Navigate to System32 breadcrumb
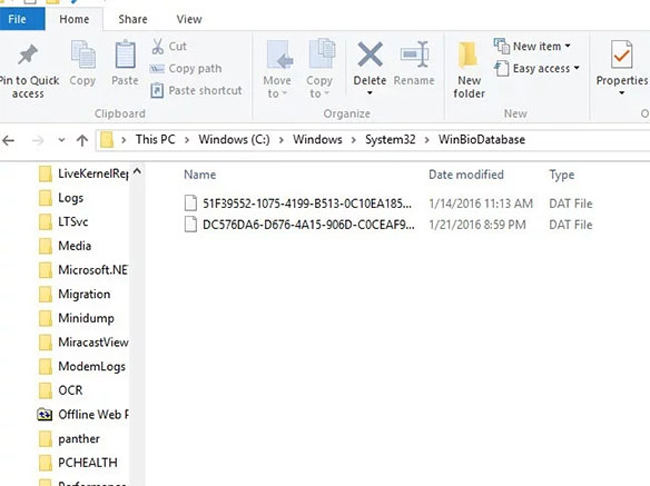650x486 pixels. 390,140
